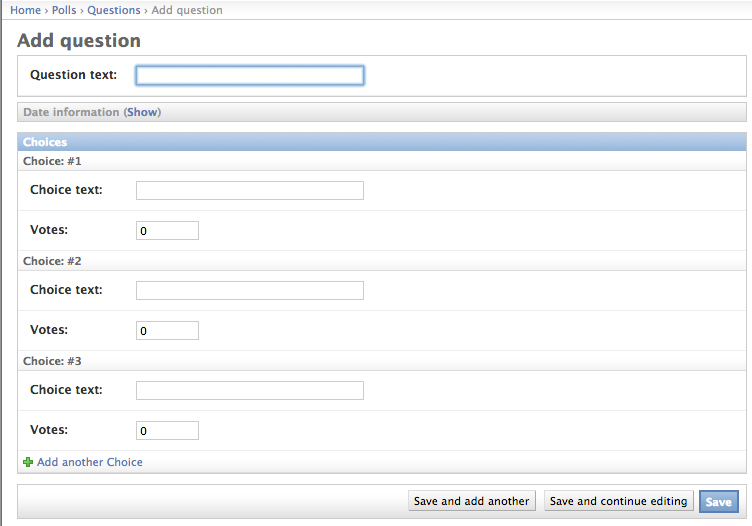Viewport: 752px width, 526px height.
Task: Click Choice #3 text input field
Action: (x=249, y=390)
